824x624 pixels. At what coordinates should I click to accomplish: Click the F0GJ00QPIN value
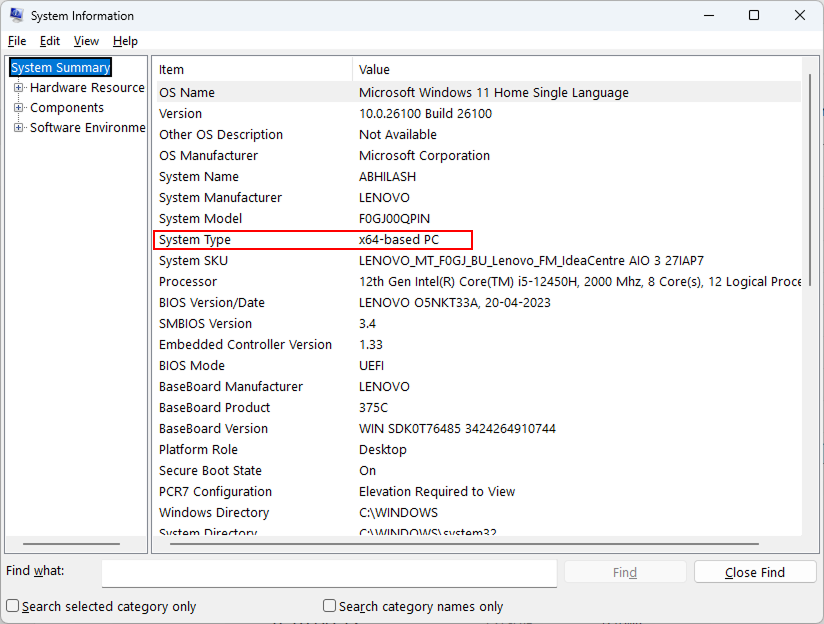[394, 219]
